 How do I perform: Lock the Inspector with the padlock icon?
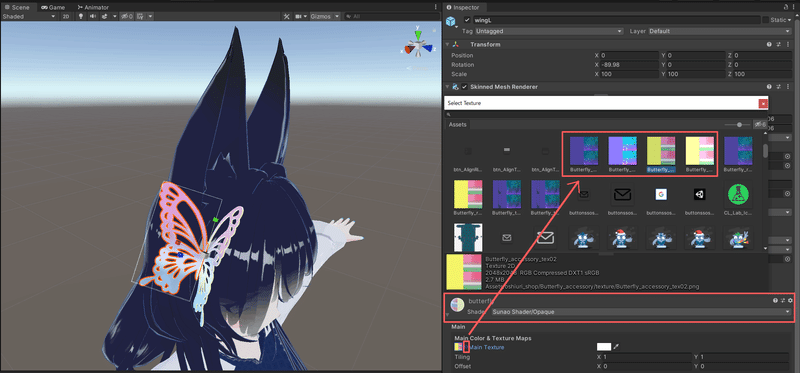pos(786,7)
